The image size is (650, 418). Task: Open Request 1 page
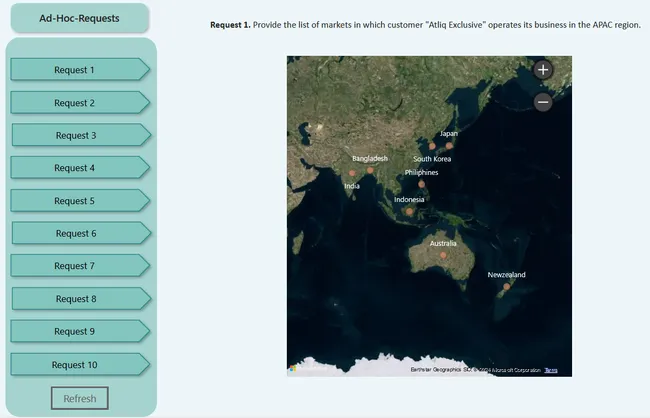tap(80, 70)
